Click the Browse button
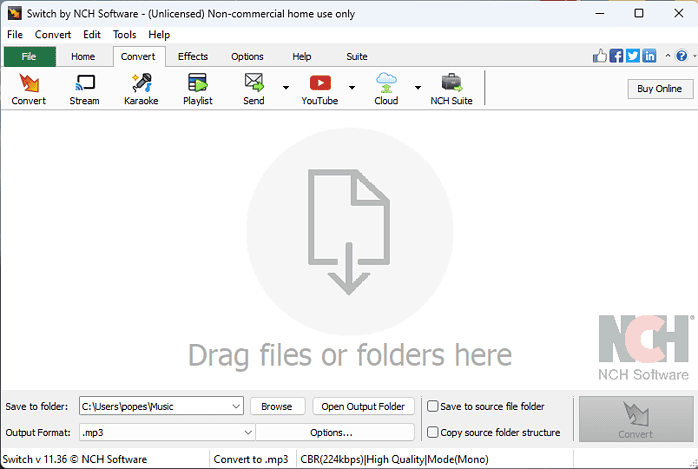Screen dimensions: 698x469 pyautogui.click(x=277, y=406)
